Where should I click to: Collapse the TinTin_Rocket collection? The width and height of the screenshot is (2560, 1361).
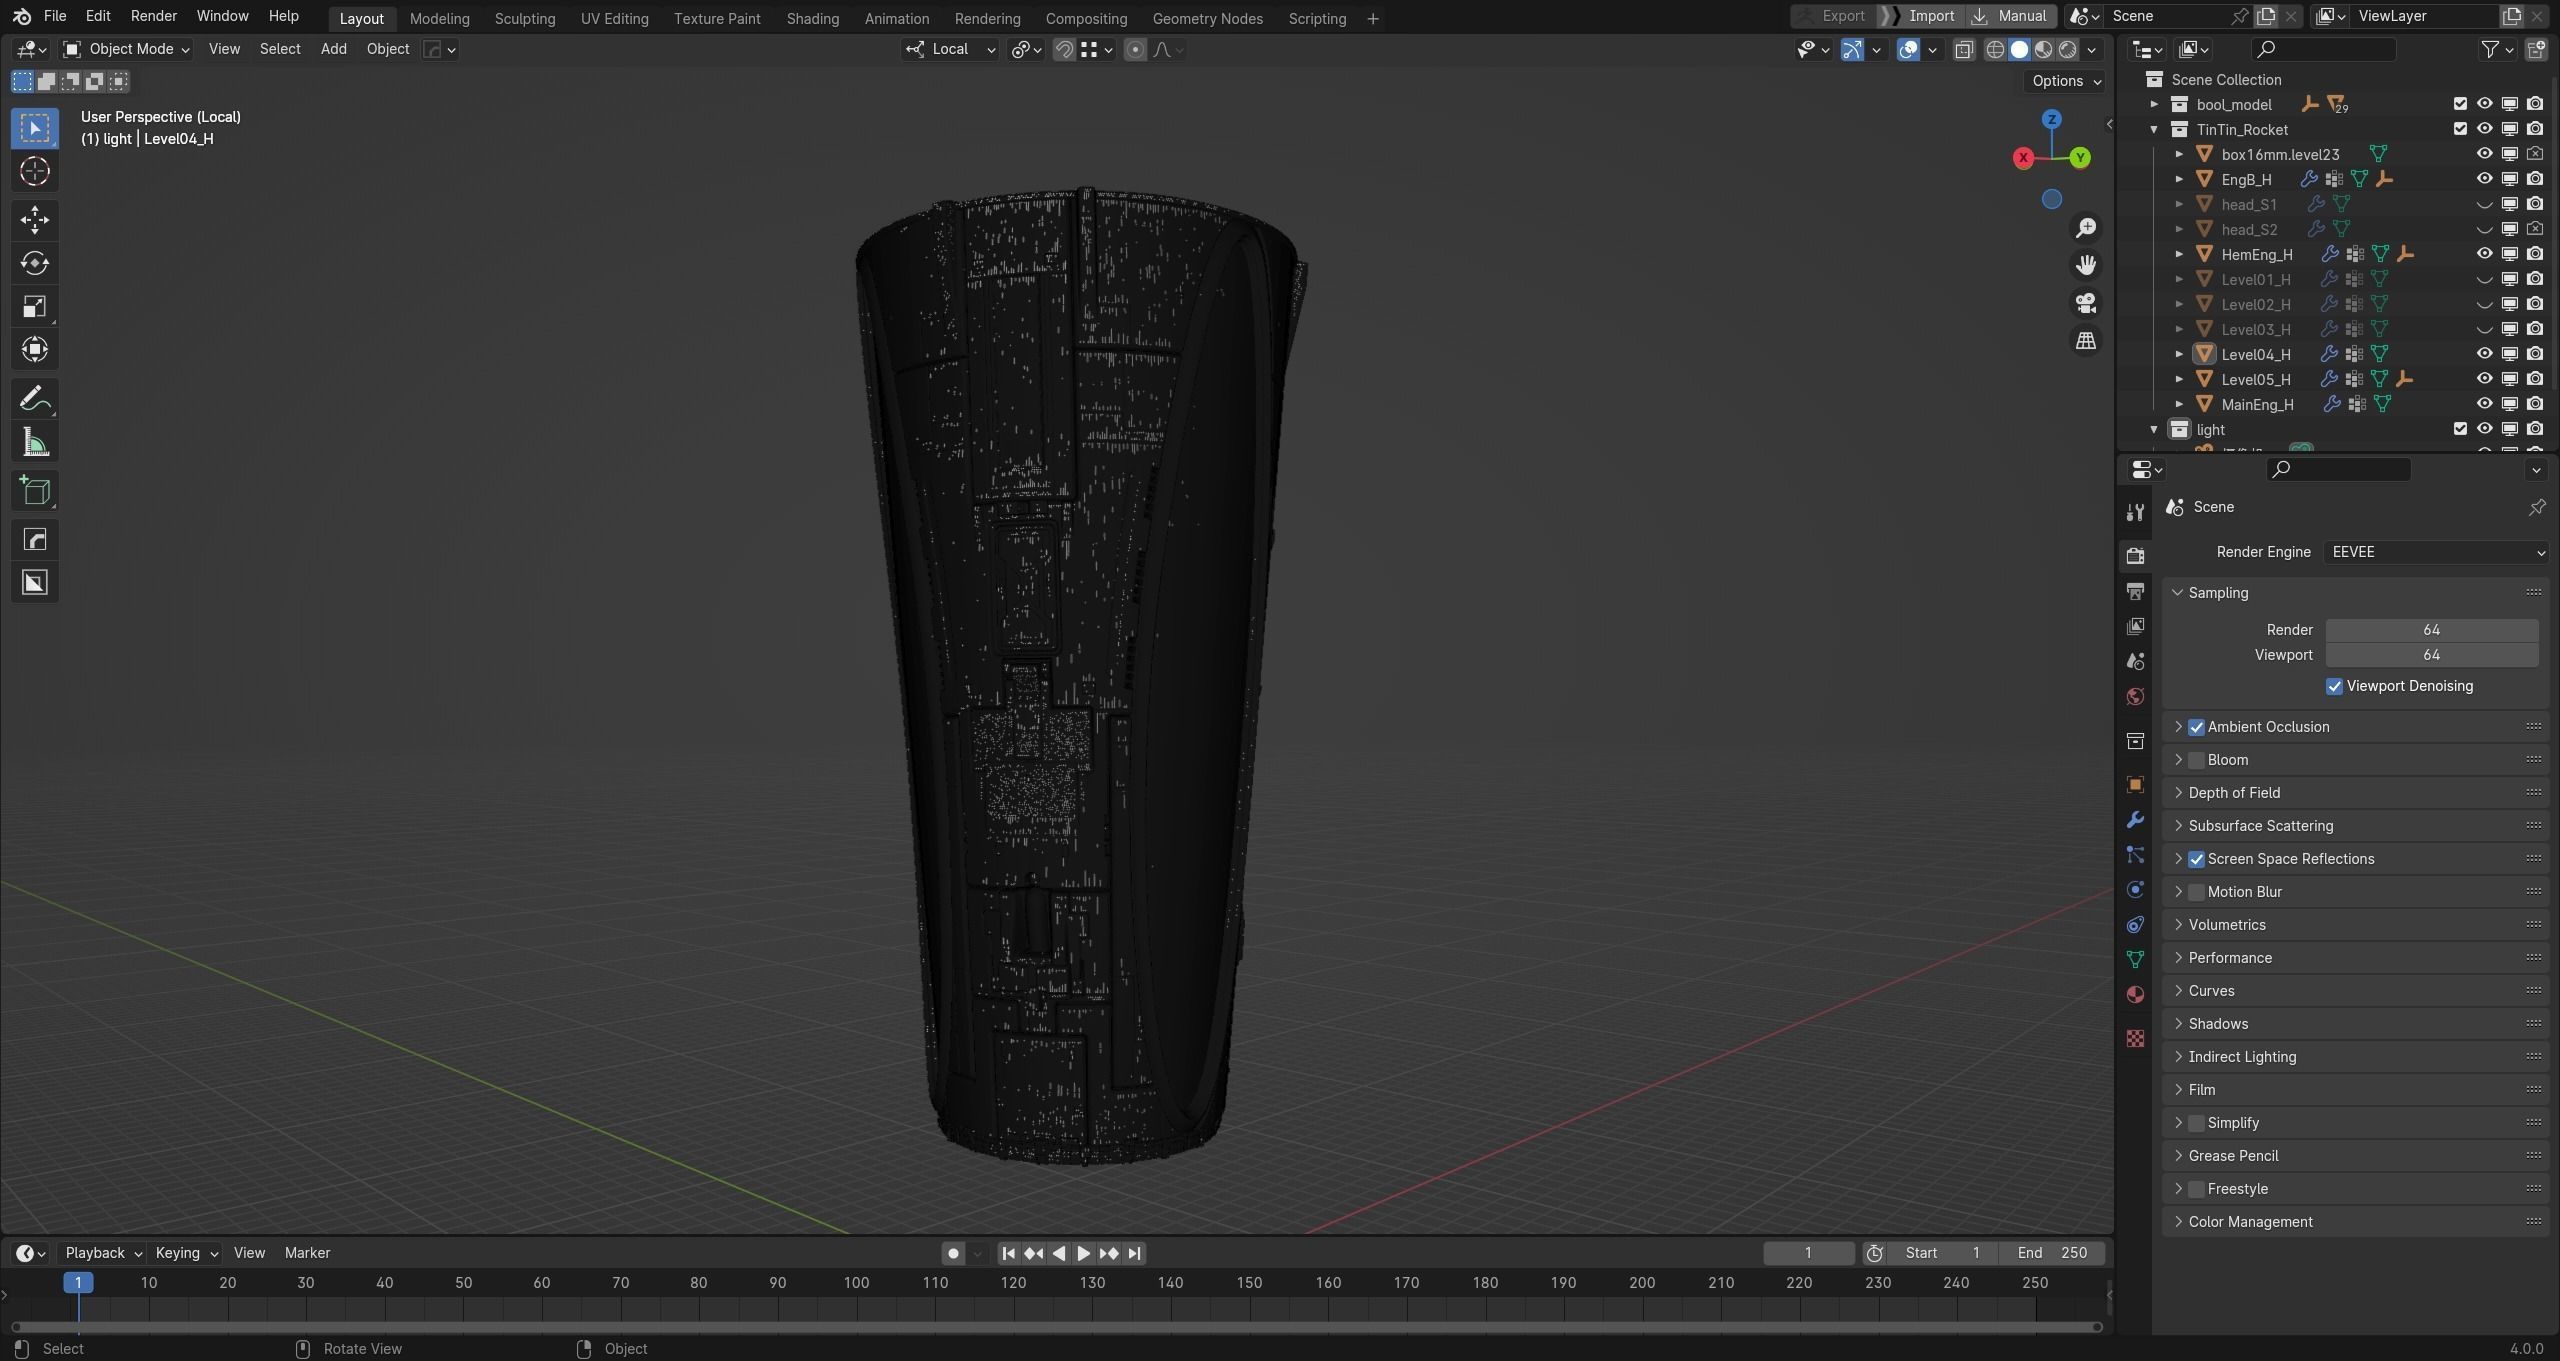[2154, 129]
